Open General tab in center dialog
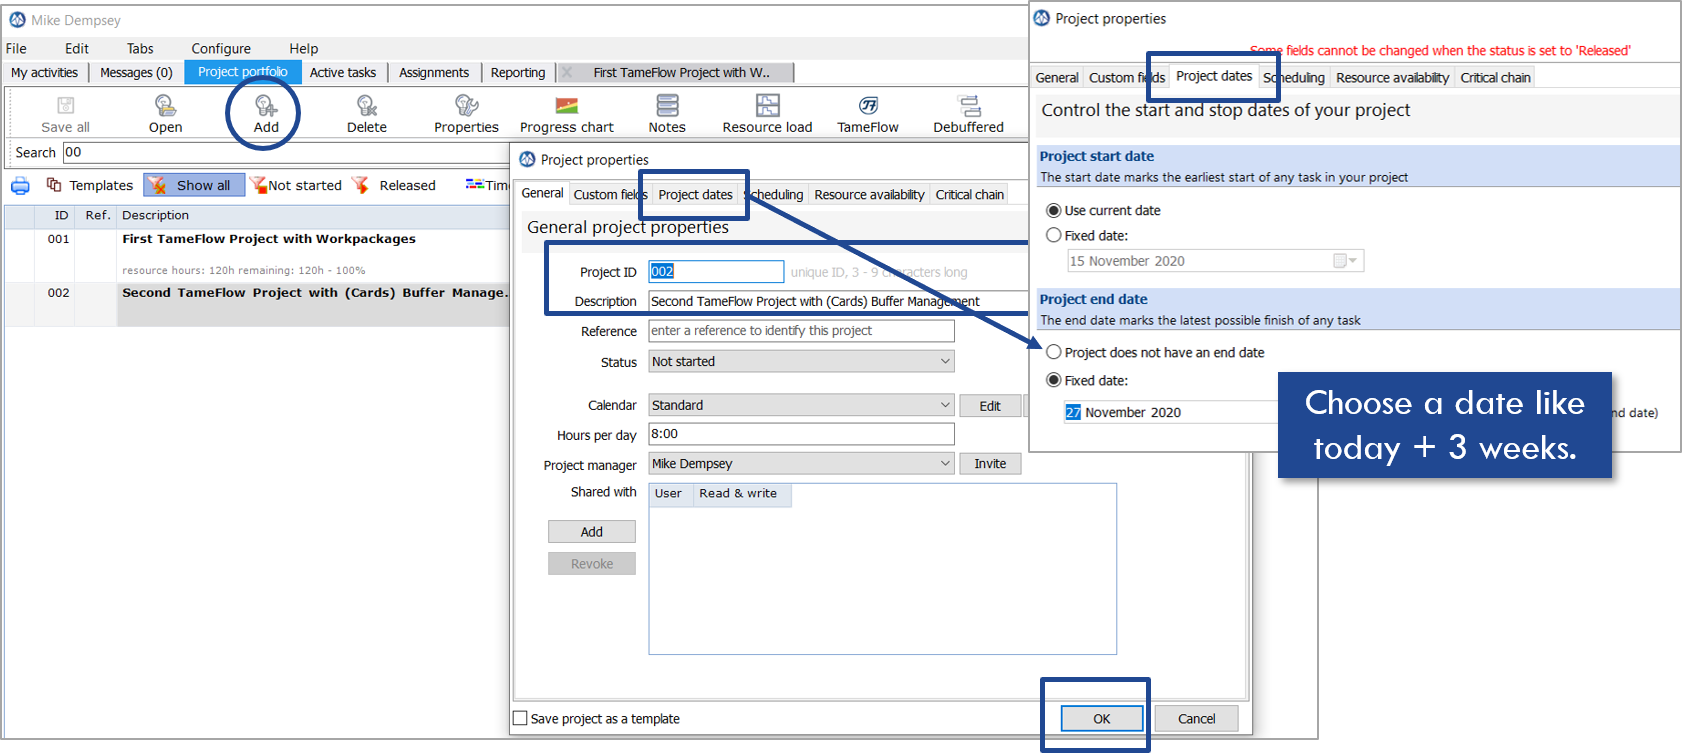The width and height of the screenshot is (1682, 753). point(542,193)
